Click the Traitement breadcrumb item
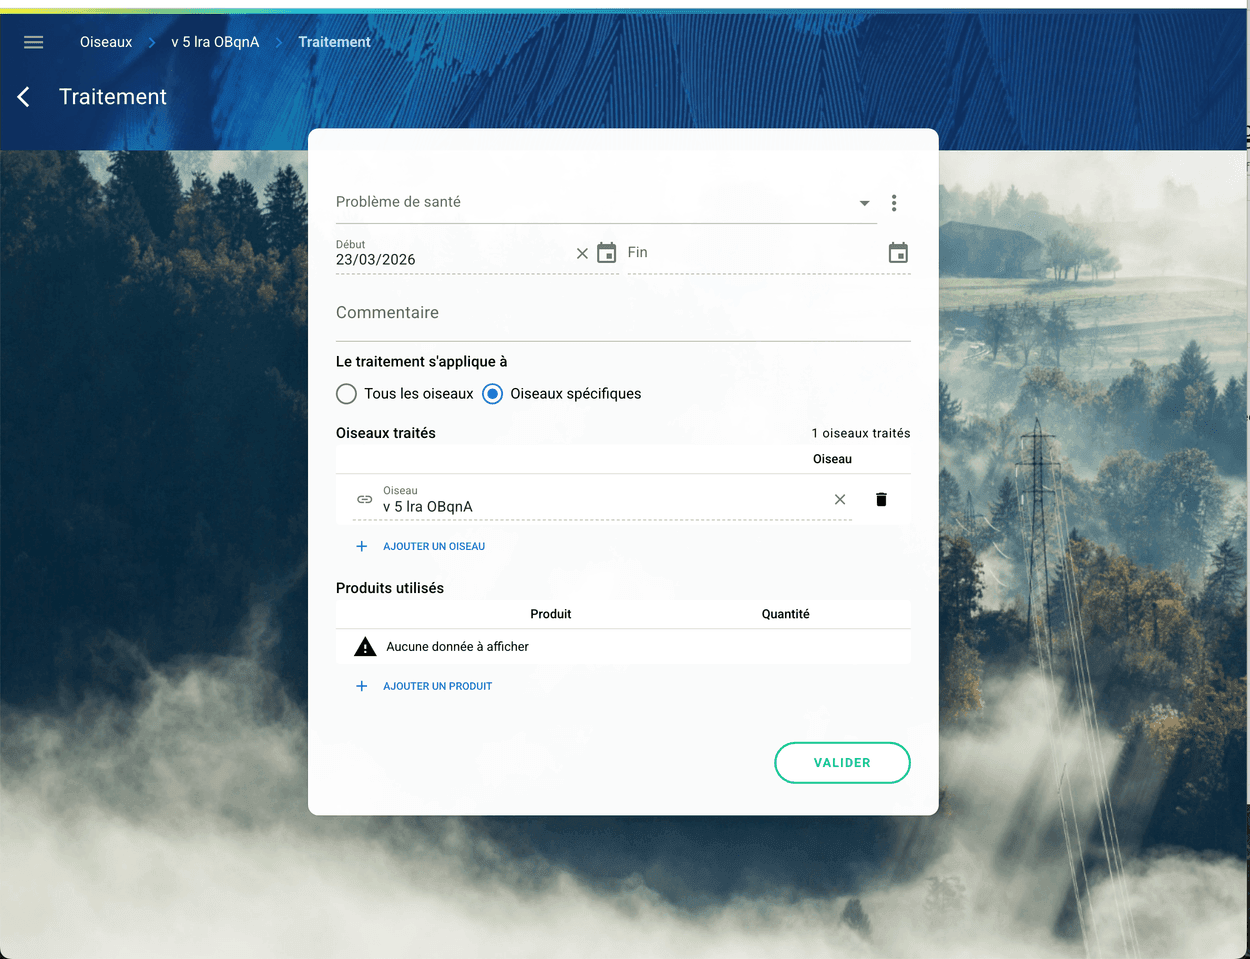The width and height of the screenshot is (1250, 959). [334, 42]
